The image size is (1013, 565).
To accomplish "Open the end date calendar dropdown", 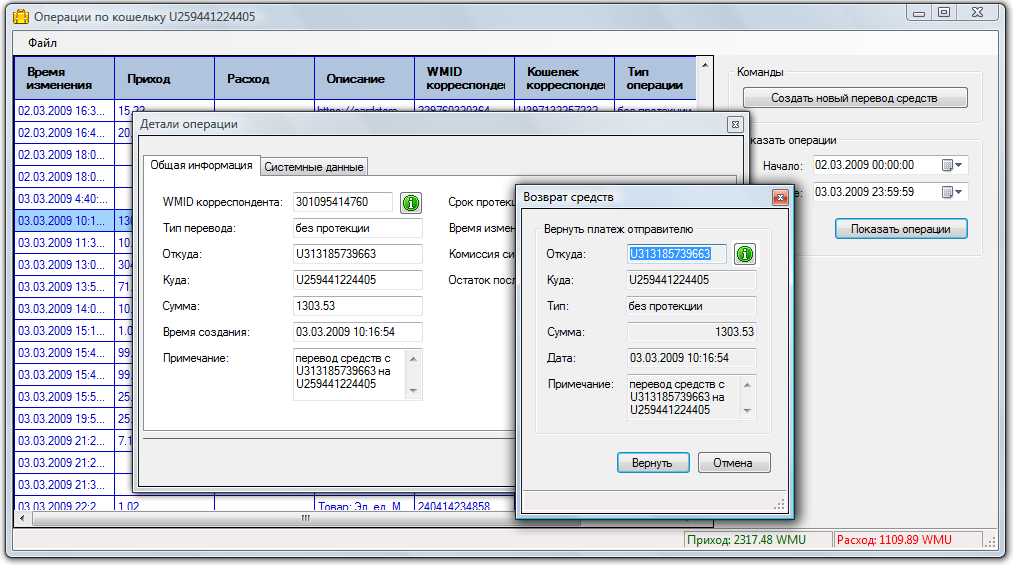I will pyautogui.click(x=951, y=192).
